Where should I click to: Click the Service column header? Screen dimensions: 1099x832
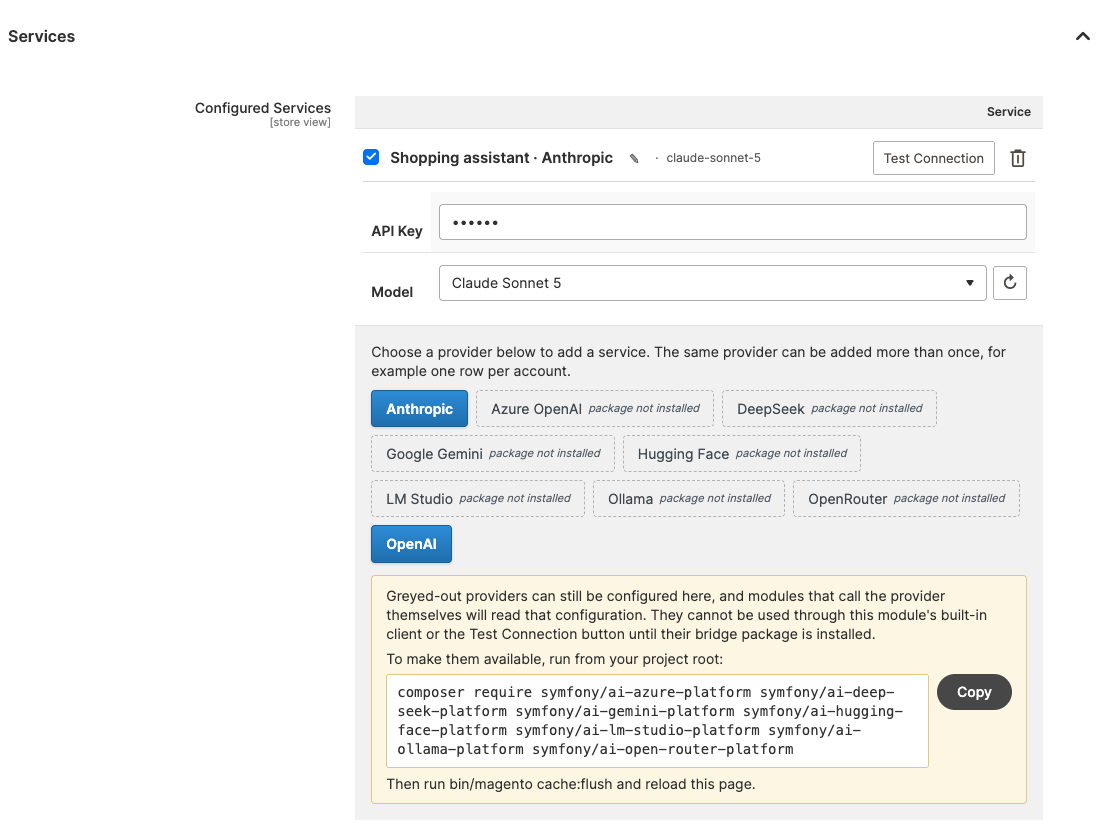click(x=1009, y=111)
